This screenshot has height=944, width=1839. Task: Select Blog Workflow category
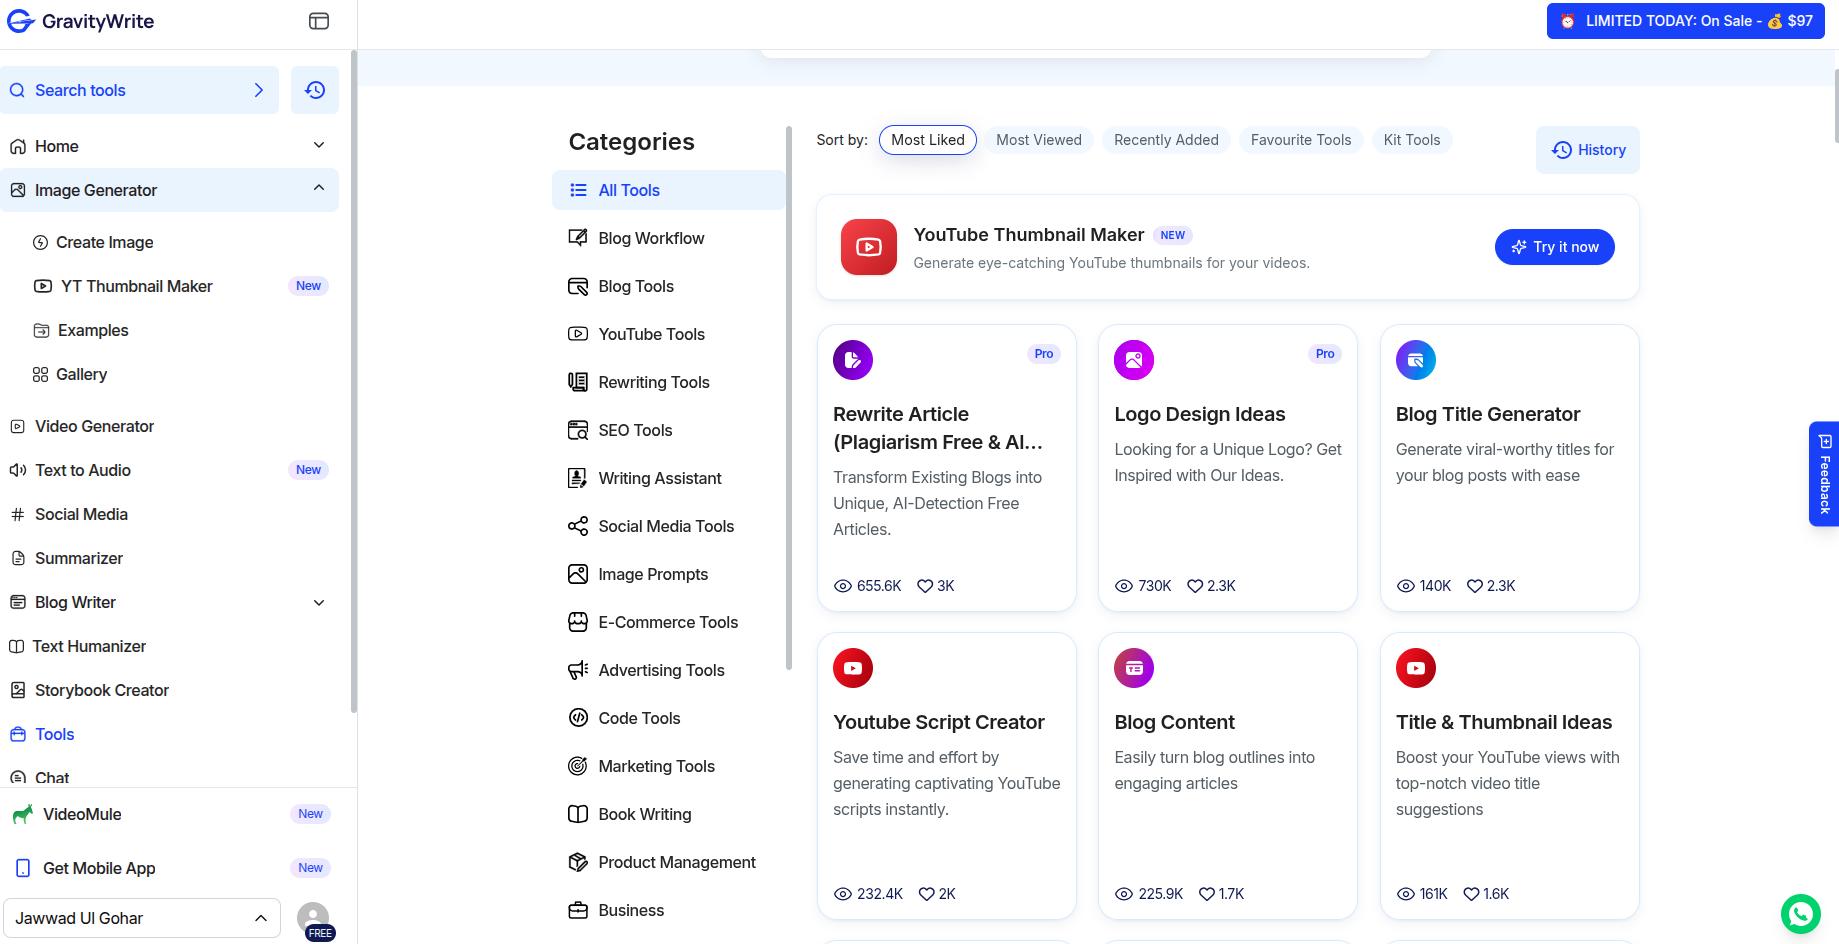tap(668, 238)
